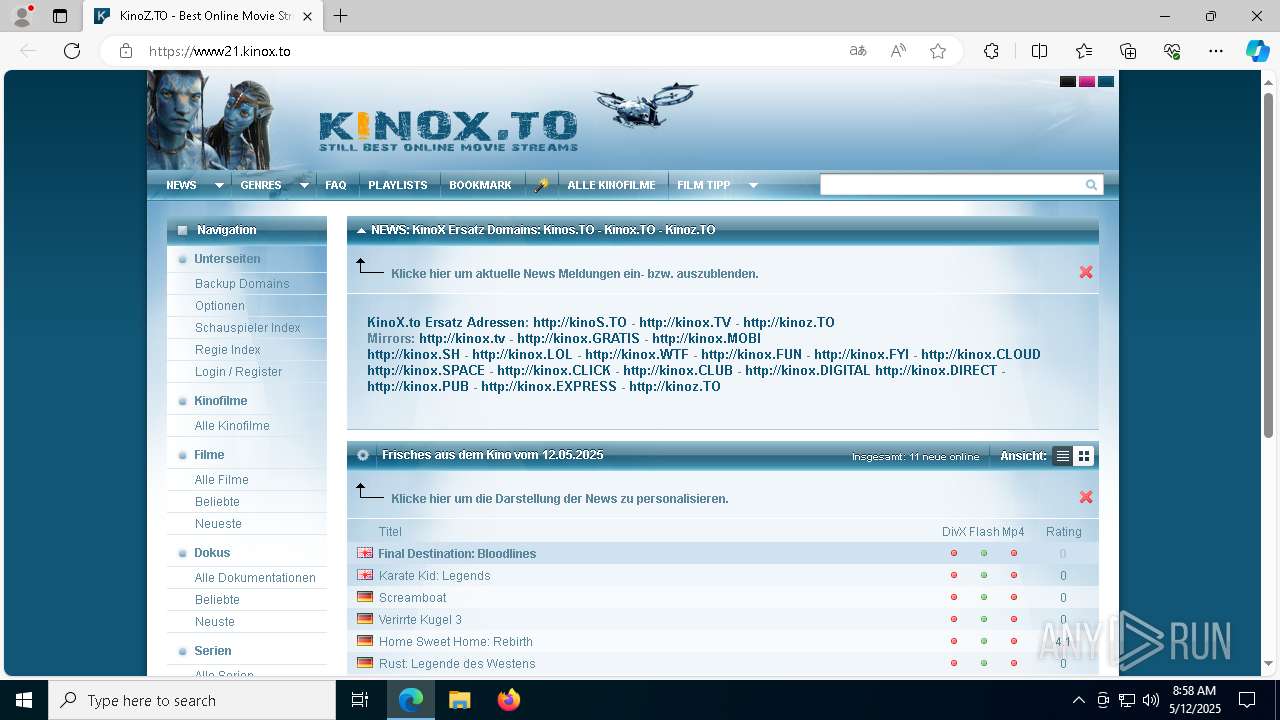Click the GENRES menu label
The height and width of the screenshot is (720, 1280).
[261, 185]
